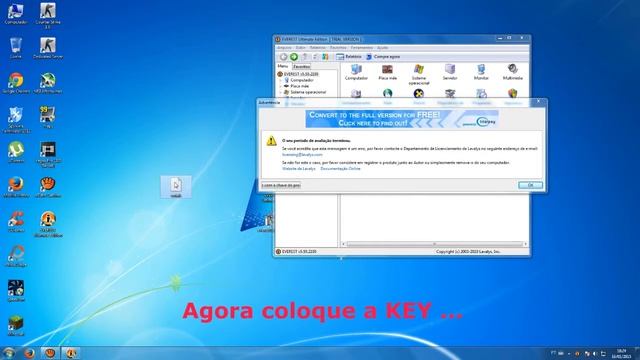Switch to the Menu tab

(283, 66)
